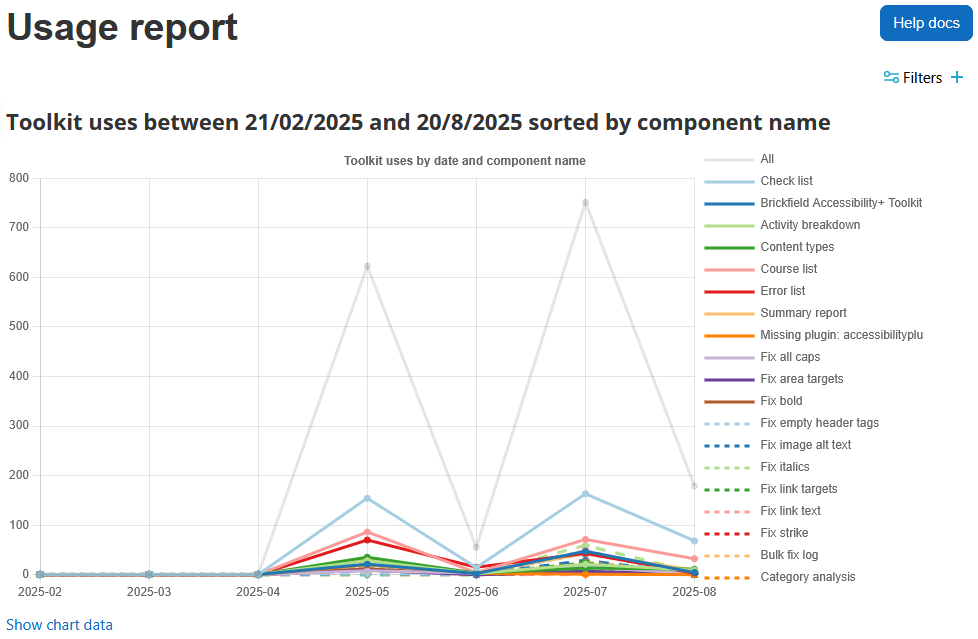
Task: Click the 'Fix all caps' legend color line
Action: 729,358
